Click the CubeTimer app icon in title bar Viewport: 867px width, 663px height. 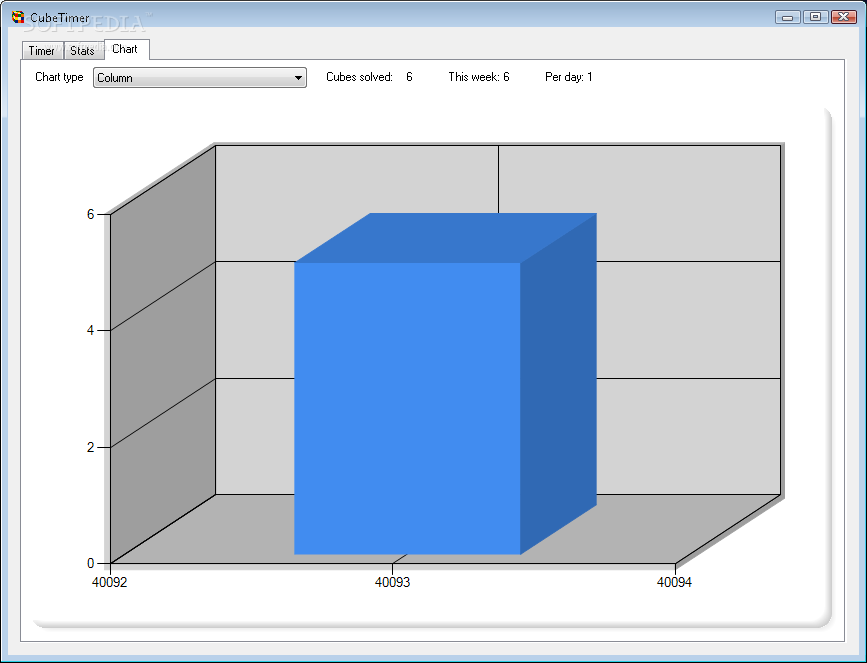click(x=18, y=18)
